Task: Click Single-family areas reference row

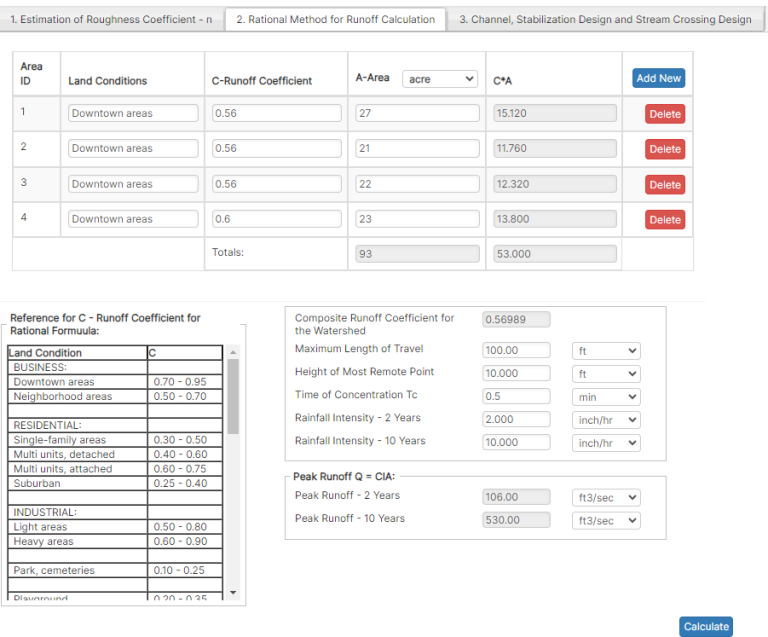Action: 115,440
